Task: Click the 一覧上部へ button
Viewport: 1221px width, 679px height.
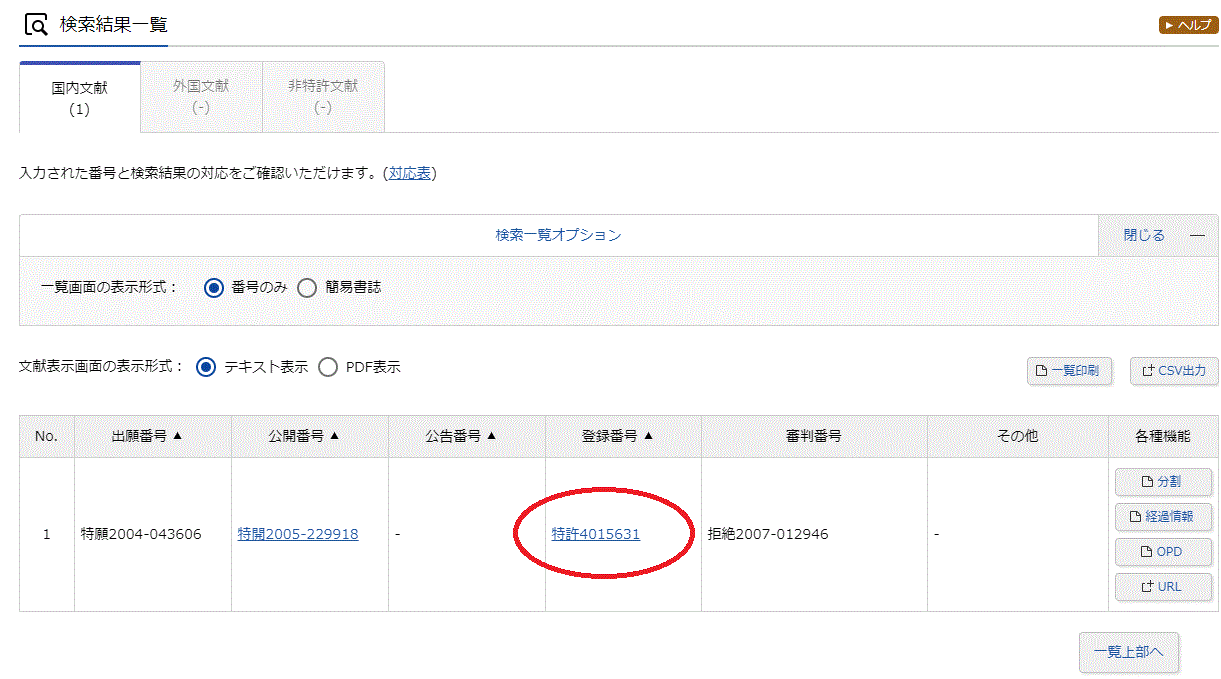Action: (x=1128, y=652)
